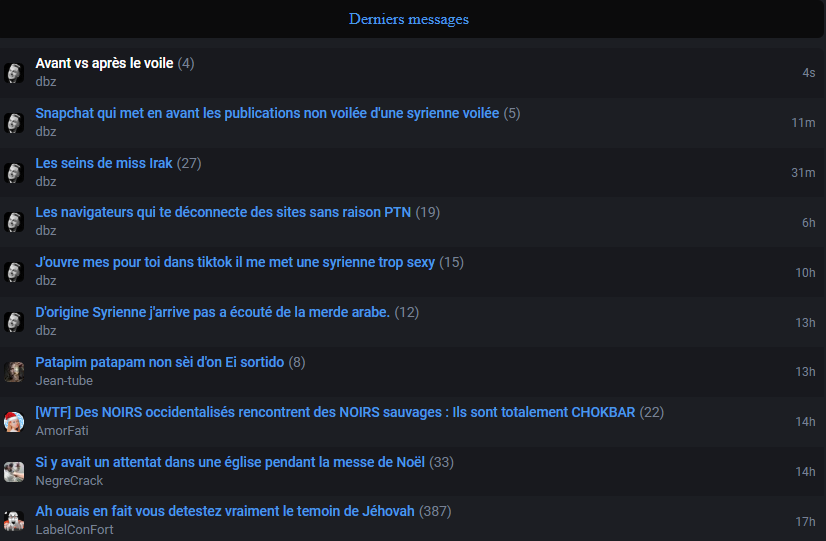Click AmorFati's Santa hat avatar
Screen dimensions: 826x541
pyautogui.click(x=14, y=422)
